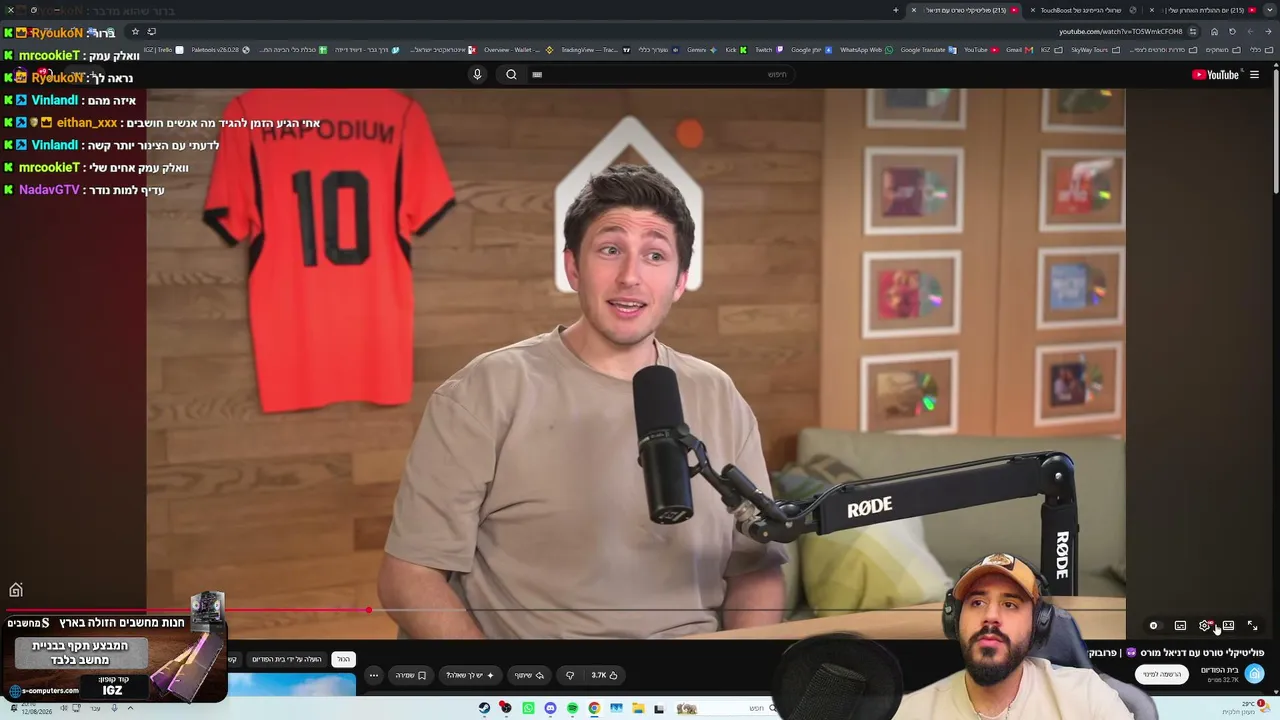1280x720 pixels.
Task: Select the white 'All' filter chip
Action: point(343,659)
